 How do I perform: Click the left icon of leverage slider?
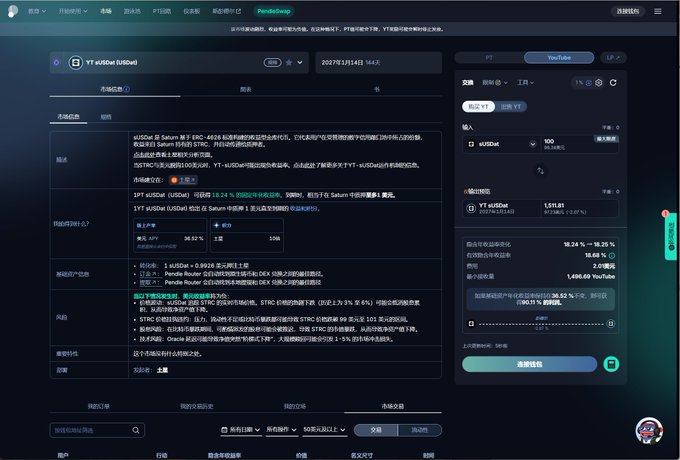click(471, 323)
